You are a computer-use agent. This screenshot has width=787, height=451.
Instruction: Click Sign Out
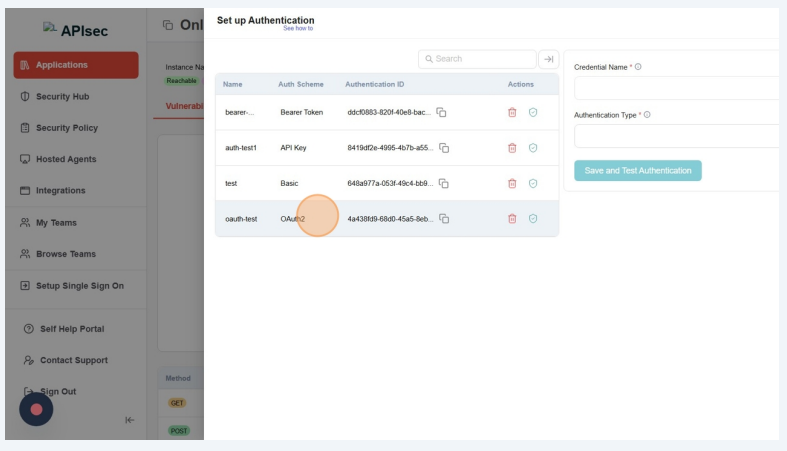(x=58, y=391)
